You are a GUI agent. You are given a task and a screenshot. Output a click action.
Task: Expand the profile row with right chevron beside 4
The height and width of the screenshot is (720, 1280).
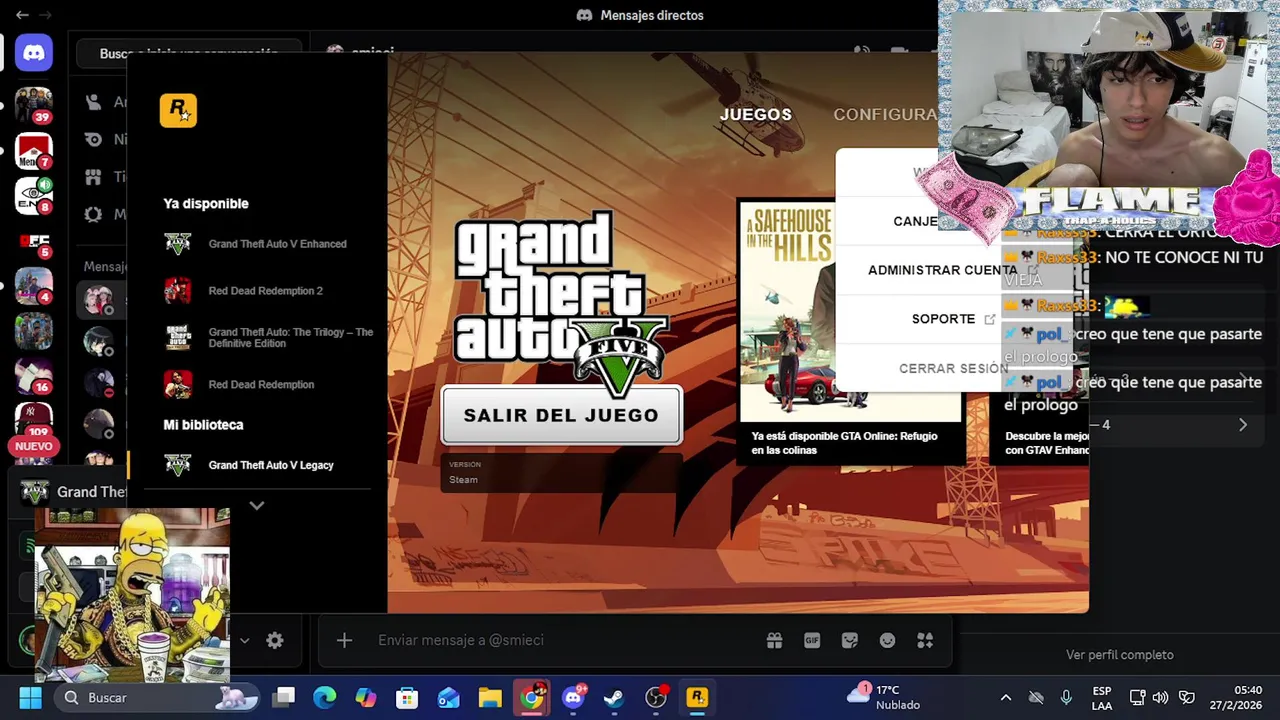pos(1243,425)
